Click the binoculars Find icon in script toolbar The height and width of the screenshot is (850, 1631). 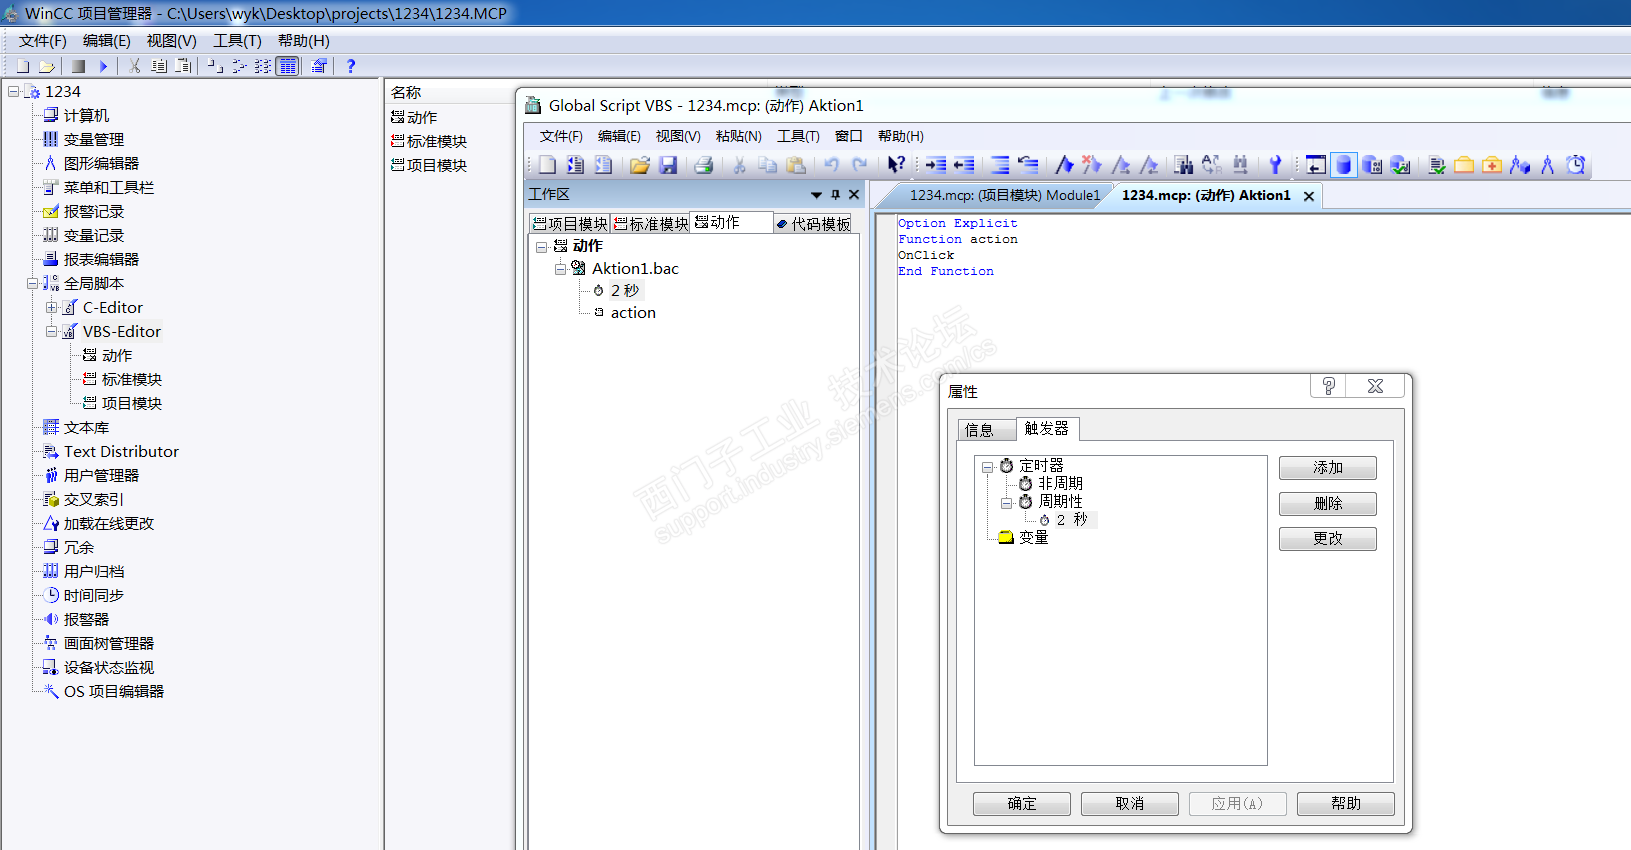pyautogui.click(x=1183, y=165)
